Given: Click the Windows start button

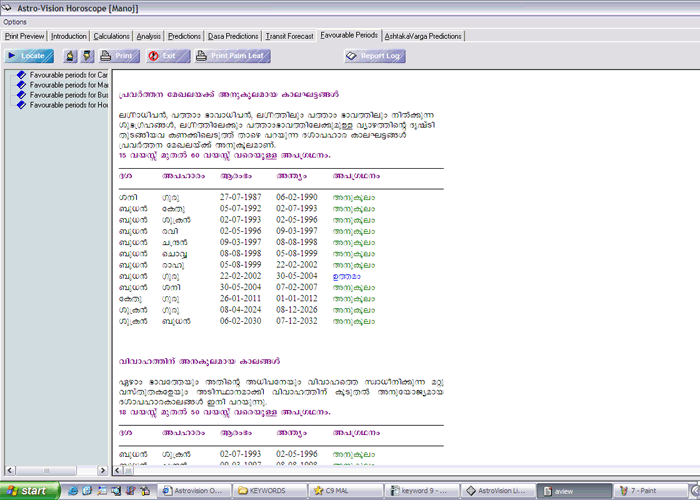Looking at the screenshot, I should coord(29,491).
